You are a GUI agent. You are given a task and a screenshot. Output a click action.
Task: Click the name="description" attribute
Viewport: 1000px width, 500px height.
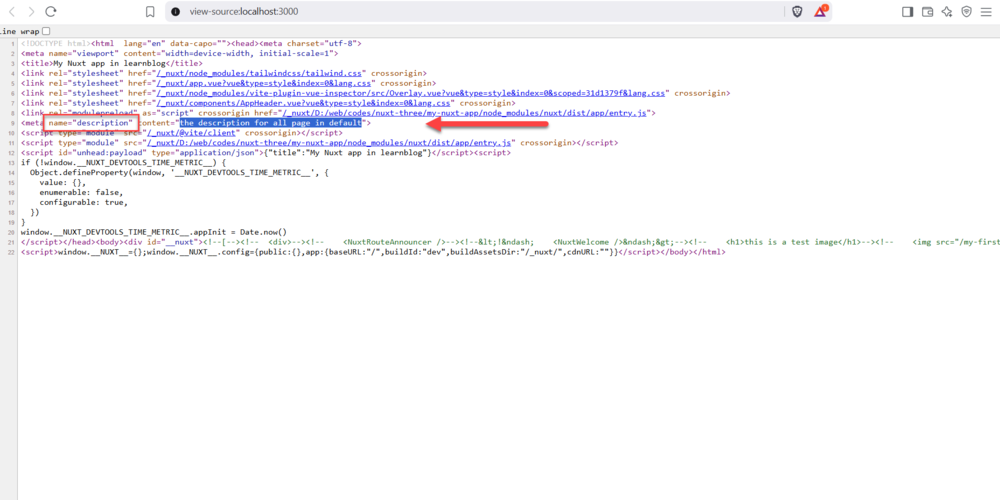(x=91, y=122)
